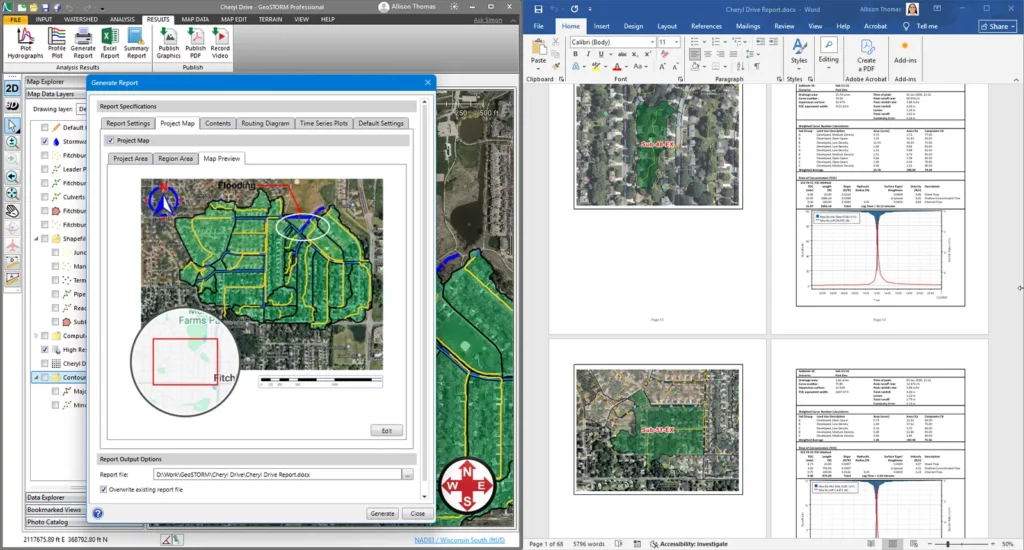Center align text in Word
Image resolution: width=1024 pixels, height=550 pixels.
[707, 54]
